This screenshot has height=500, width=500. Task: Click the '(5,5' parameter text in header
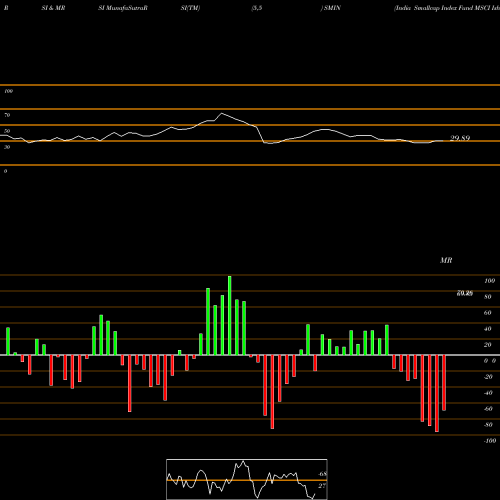[x=257, y=8]
